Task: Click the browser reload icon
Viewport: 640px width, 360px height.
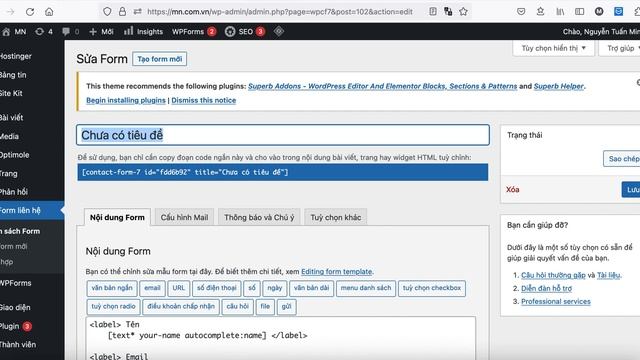Action: (x=30, y=12)
